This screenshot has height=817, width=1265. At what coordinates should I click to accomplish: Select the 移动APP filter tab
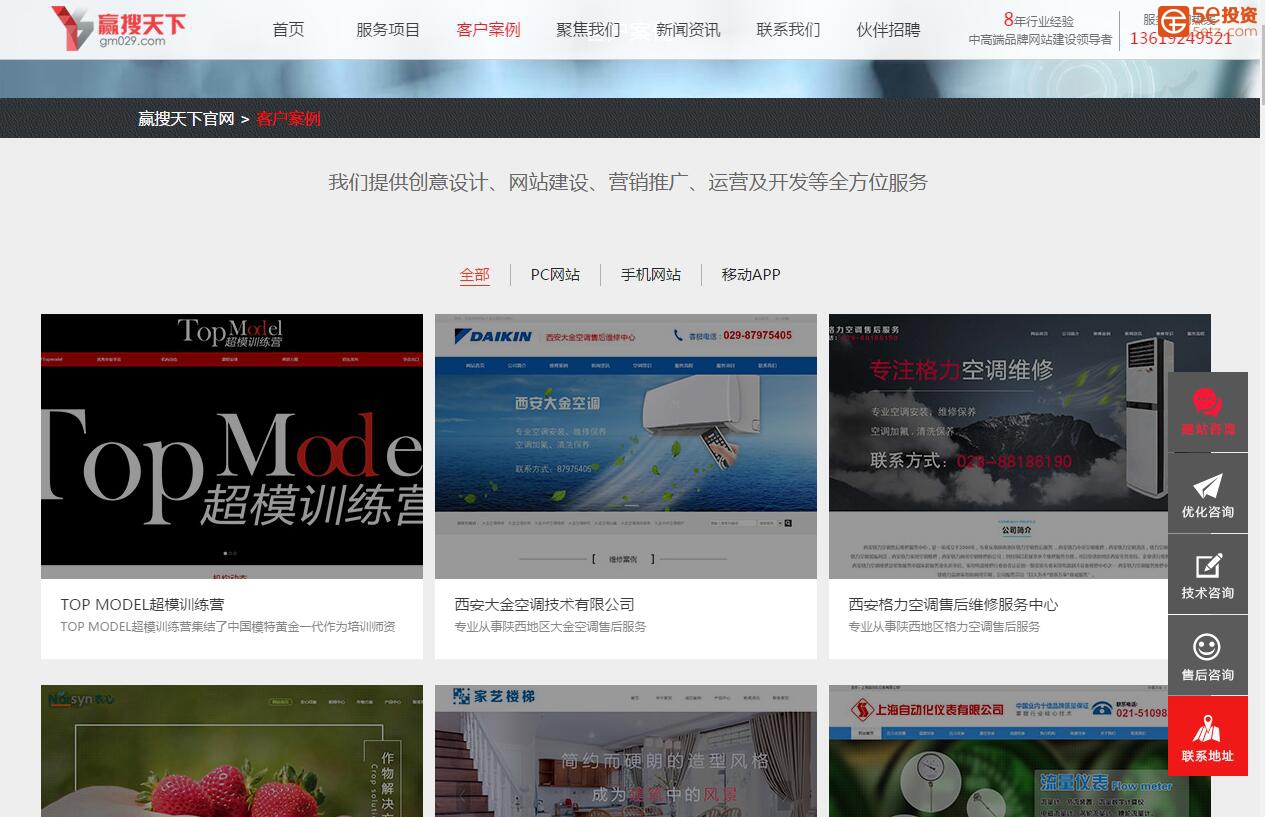point(751,275)
